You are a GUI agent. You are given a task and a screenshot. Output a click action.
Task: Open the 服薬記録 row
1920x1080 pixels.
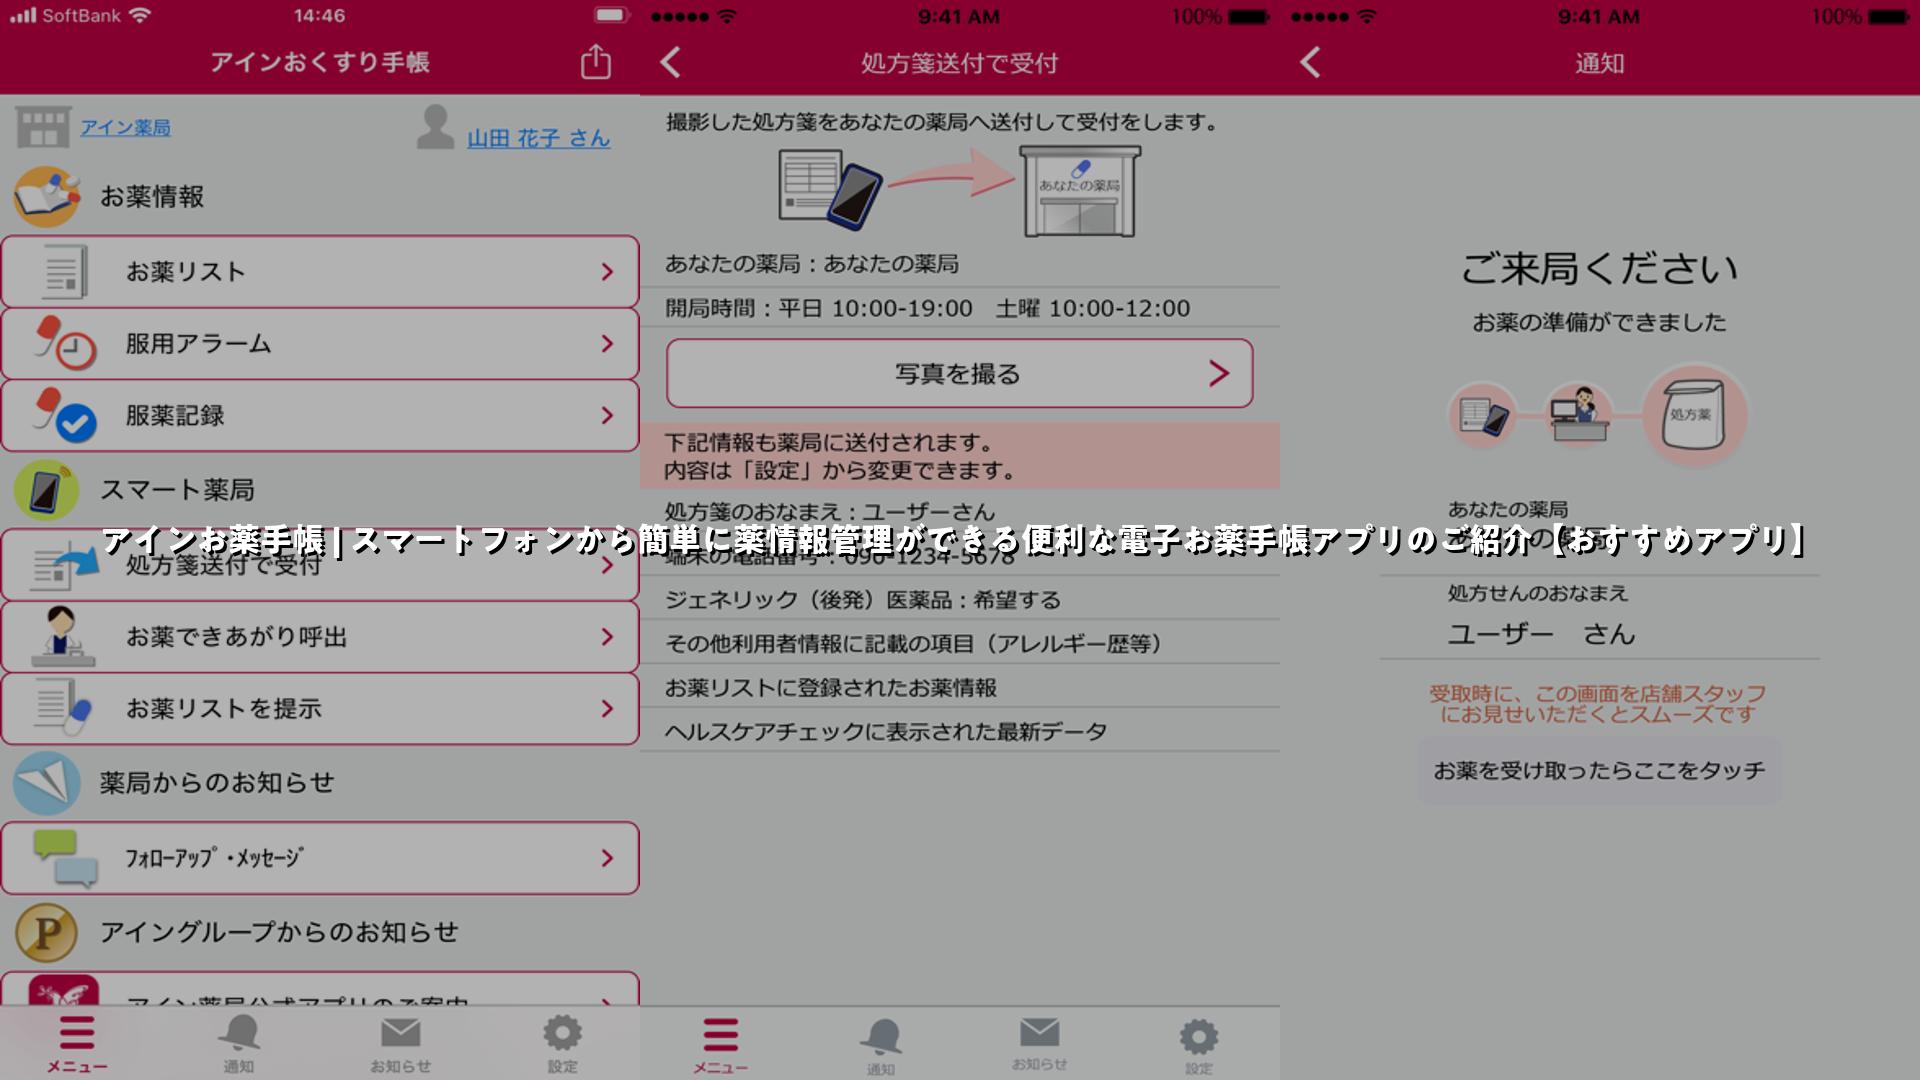point(320,415)
